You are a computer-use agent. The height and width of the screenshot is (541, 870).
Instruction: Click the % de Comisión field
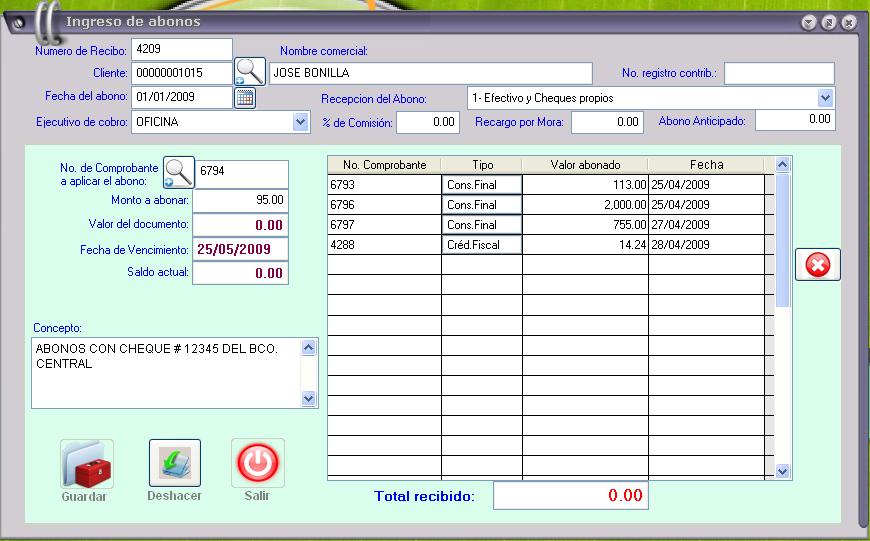[428, 122]
